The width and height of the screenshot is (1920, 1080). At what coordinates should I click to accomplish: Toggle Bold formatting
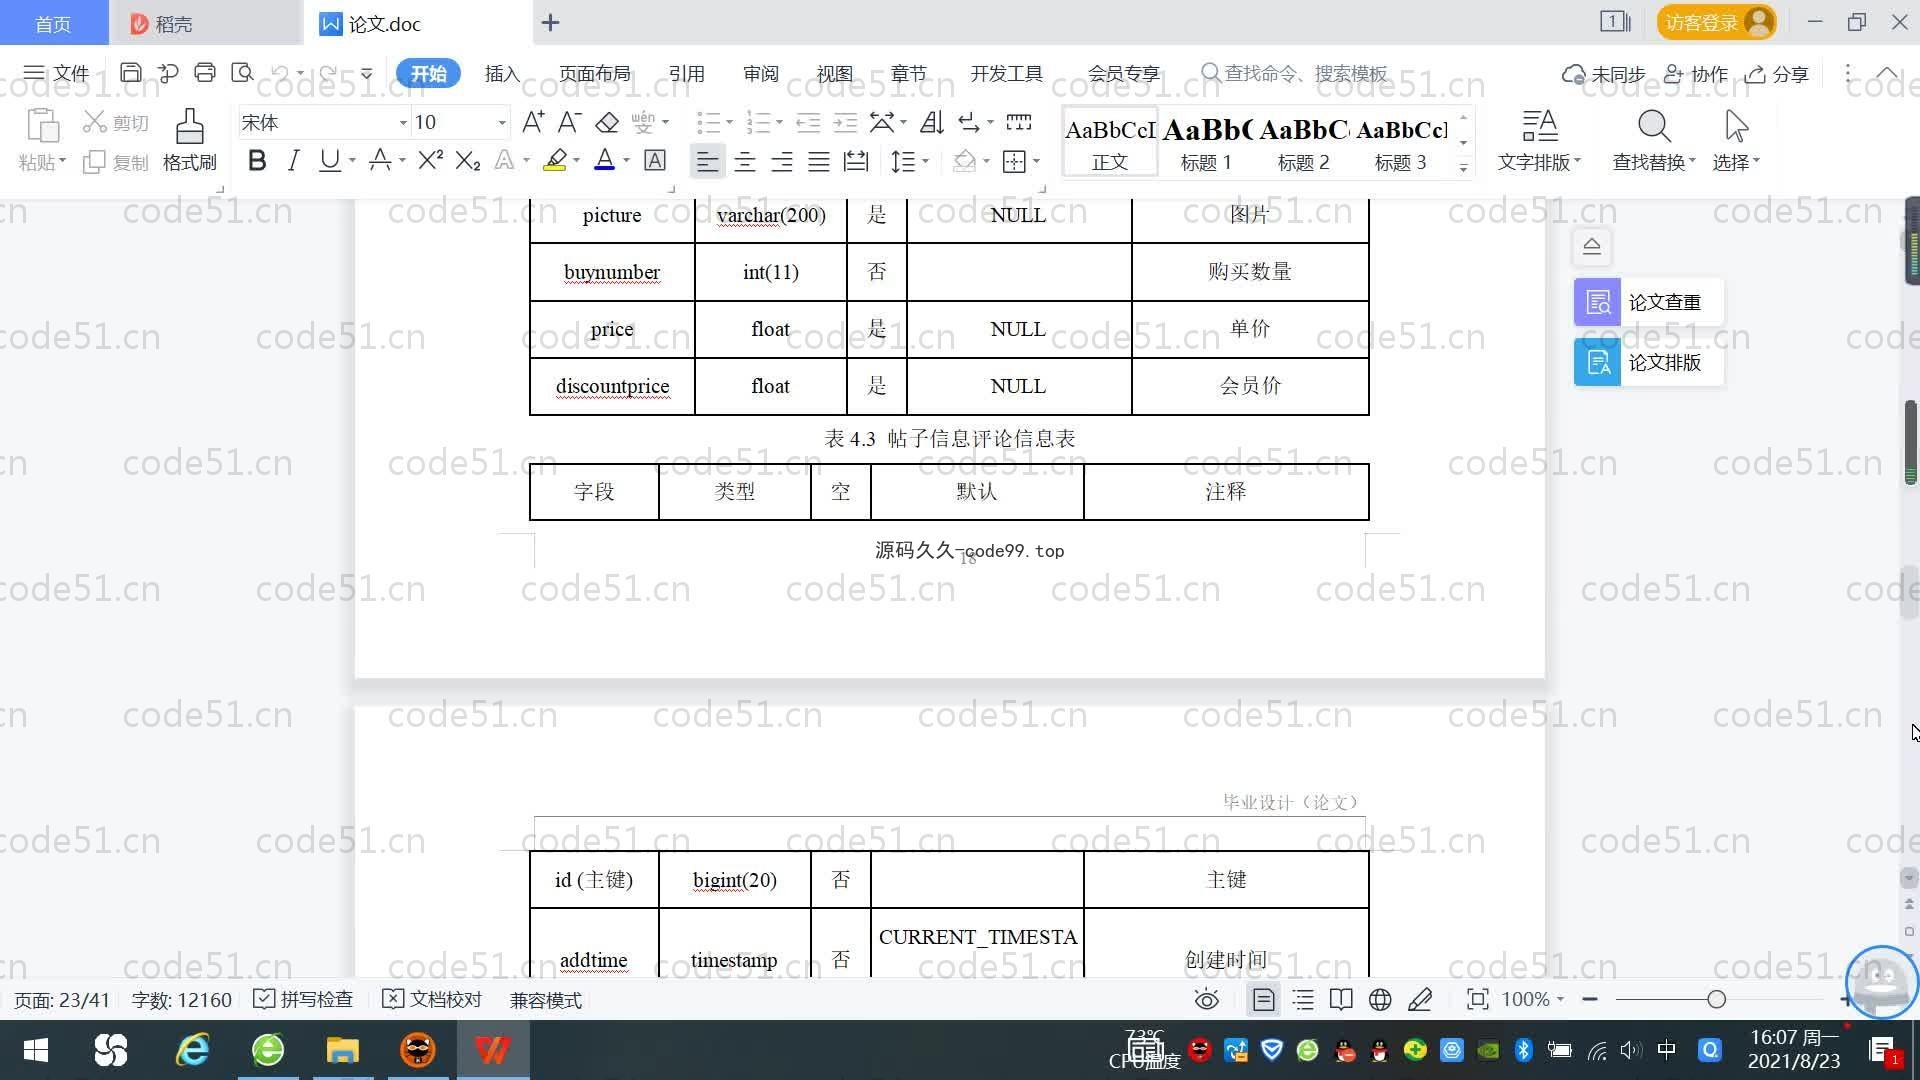pyautogui.click(x=257, y=160)
